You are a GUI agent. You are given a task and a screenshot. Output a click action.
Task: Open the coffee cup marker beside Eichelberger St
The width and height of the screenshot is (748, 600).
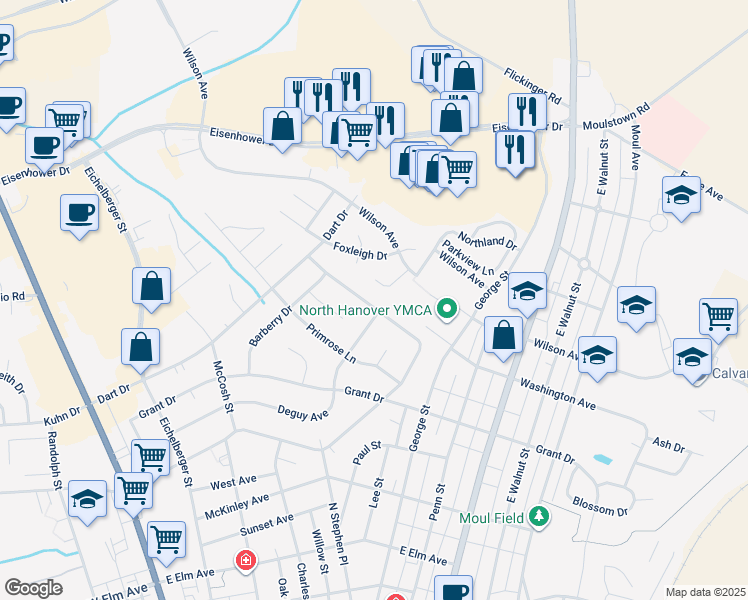(80, 215)
